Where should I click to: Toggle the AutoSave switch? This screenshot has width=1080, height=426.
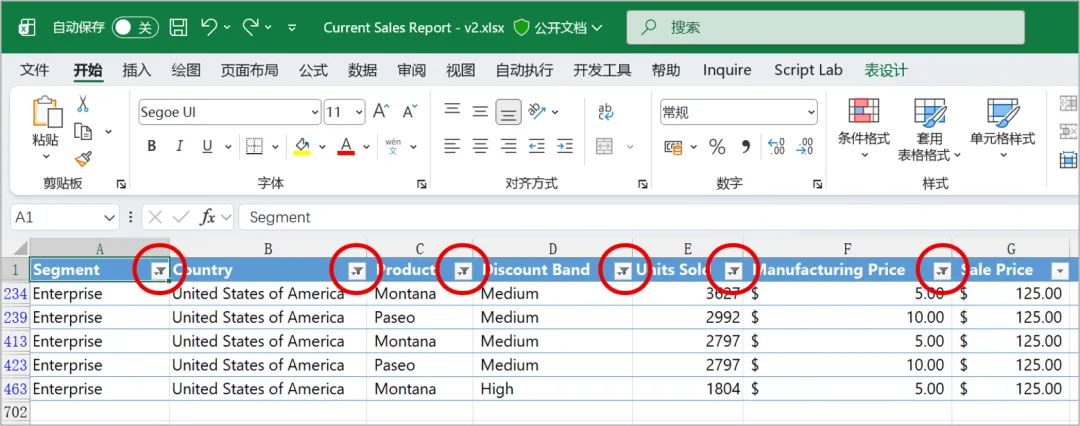click(x=136, y=28)
